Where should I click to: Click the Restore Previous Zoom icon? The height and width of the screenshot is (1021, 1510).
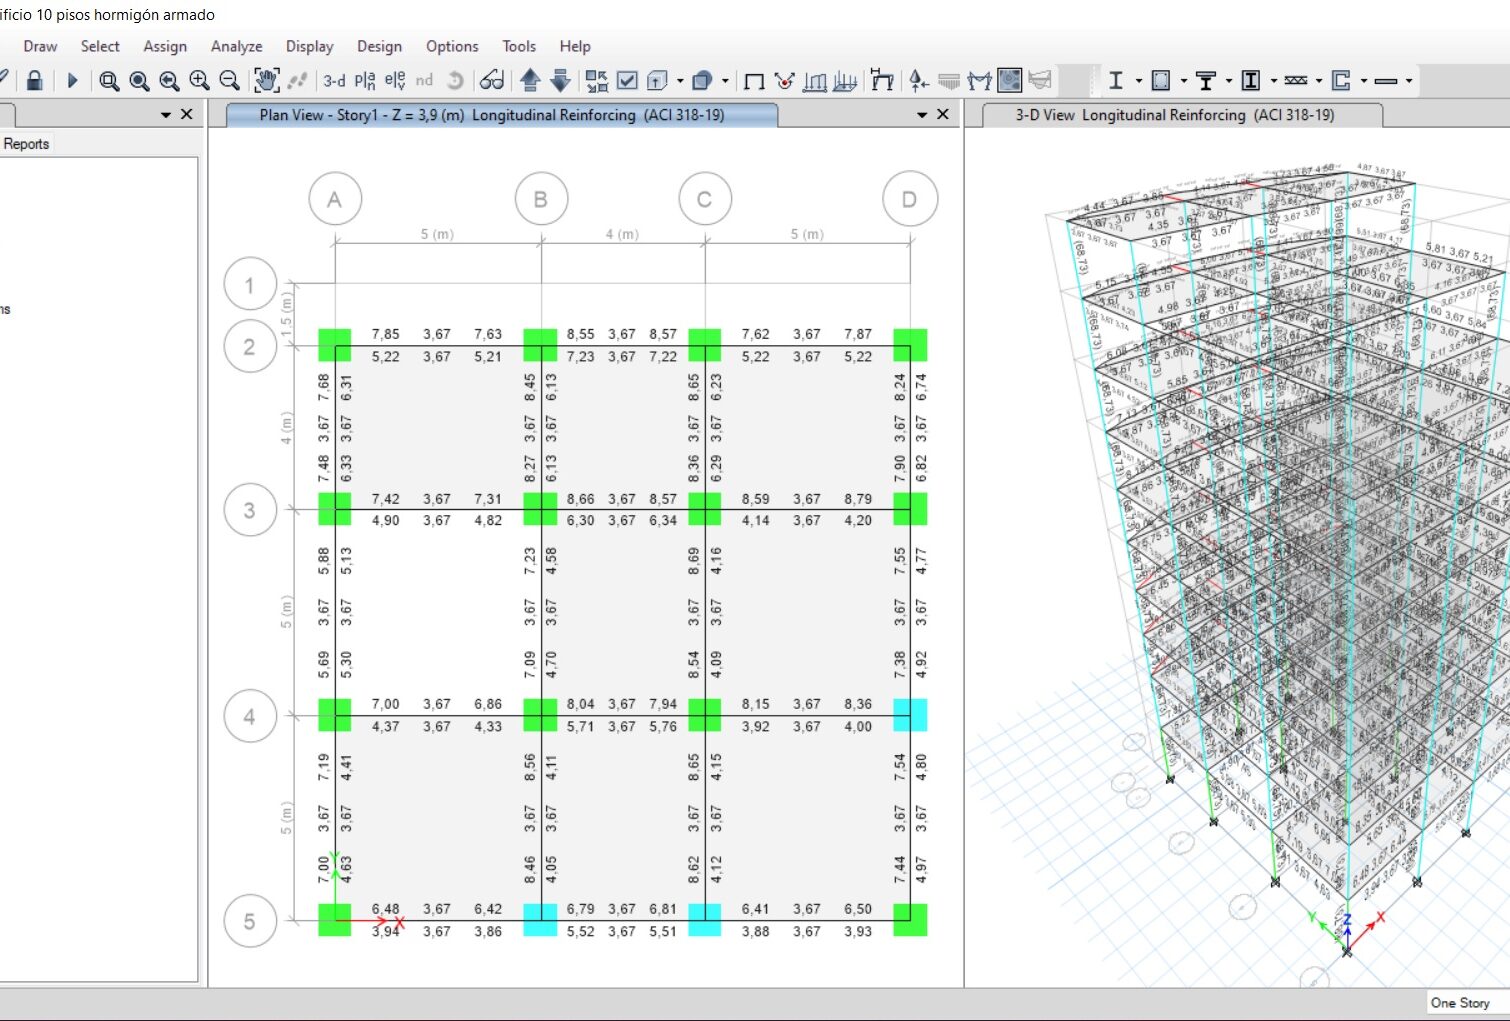point(169,81)
